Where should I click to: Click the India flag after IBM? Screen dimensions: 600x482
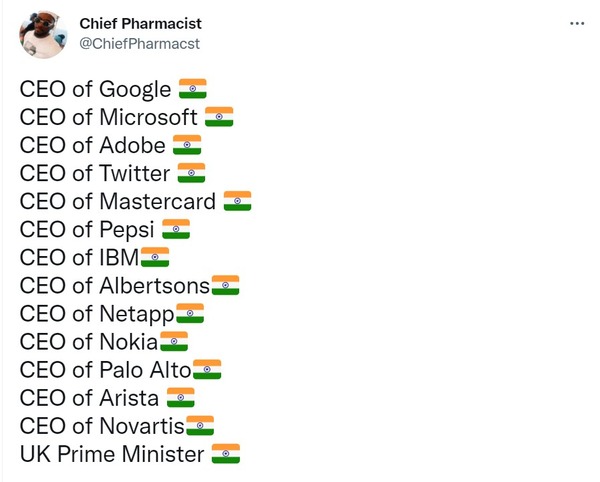pyautogui.click(x=155, y=257)
